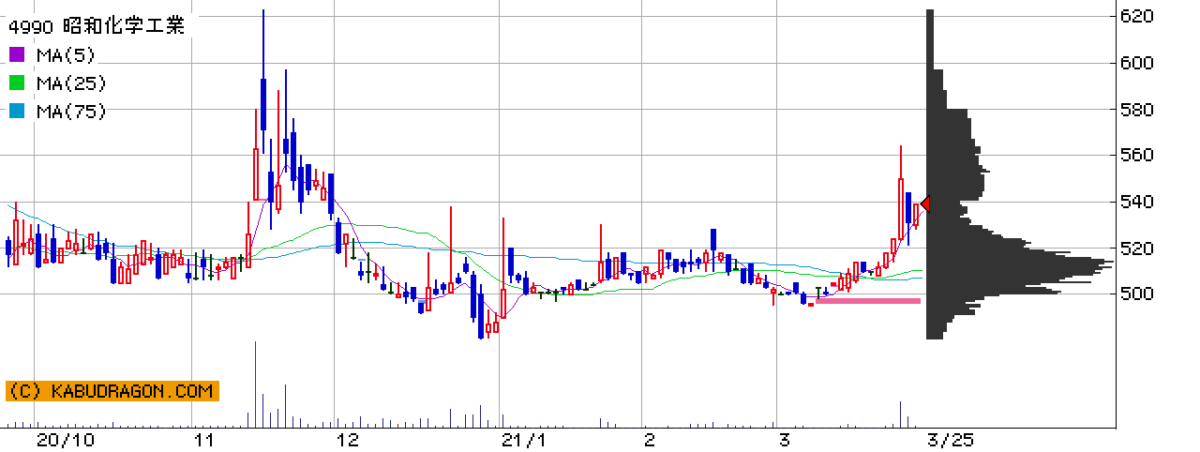Click the purple MA(5) legend swatch
The image size is (1200, 452).
click(x=16, y=55)
